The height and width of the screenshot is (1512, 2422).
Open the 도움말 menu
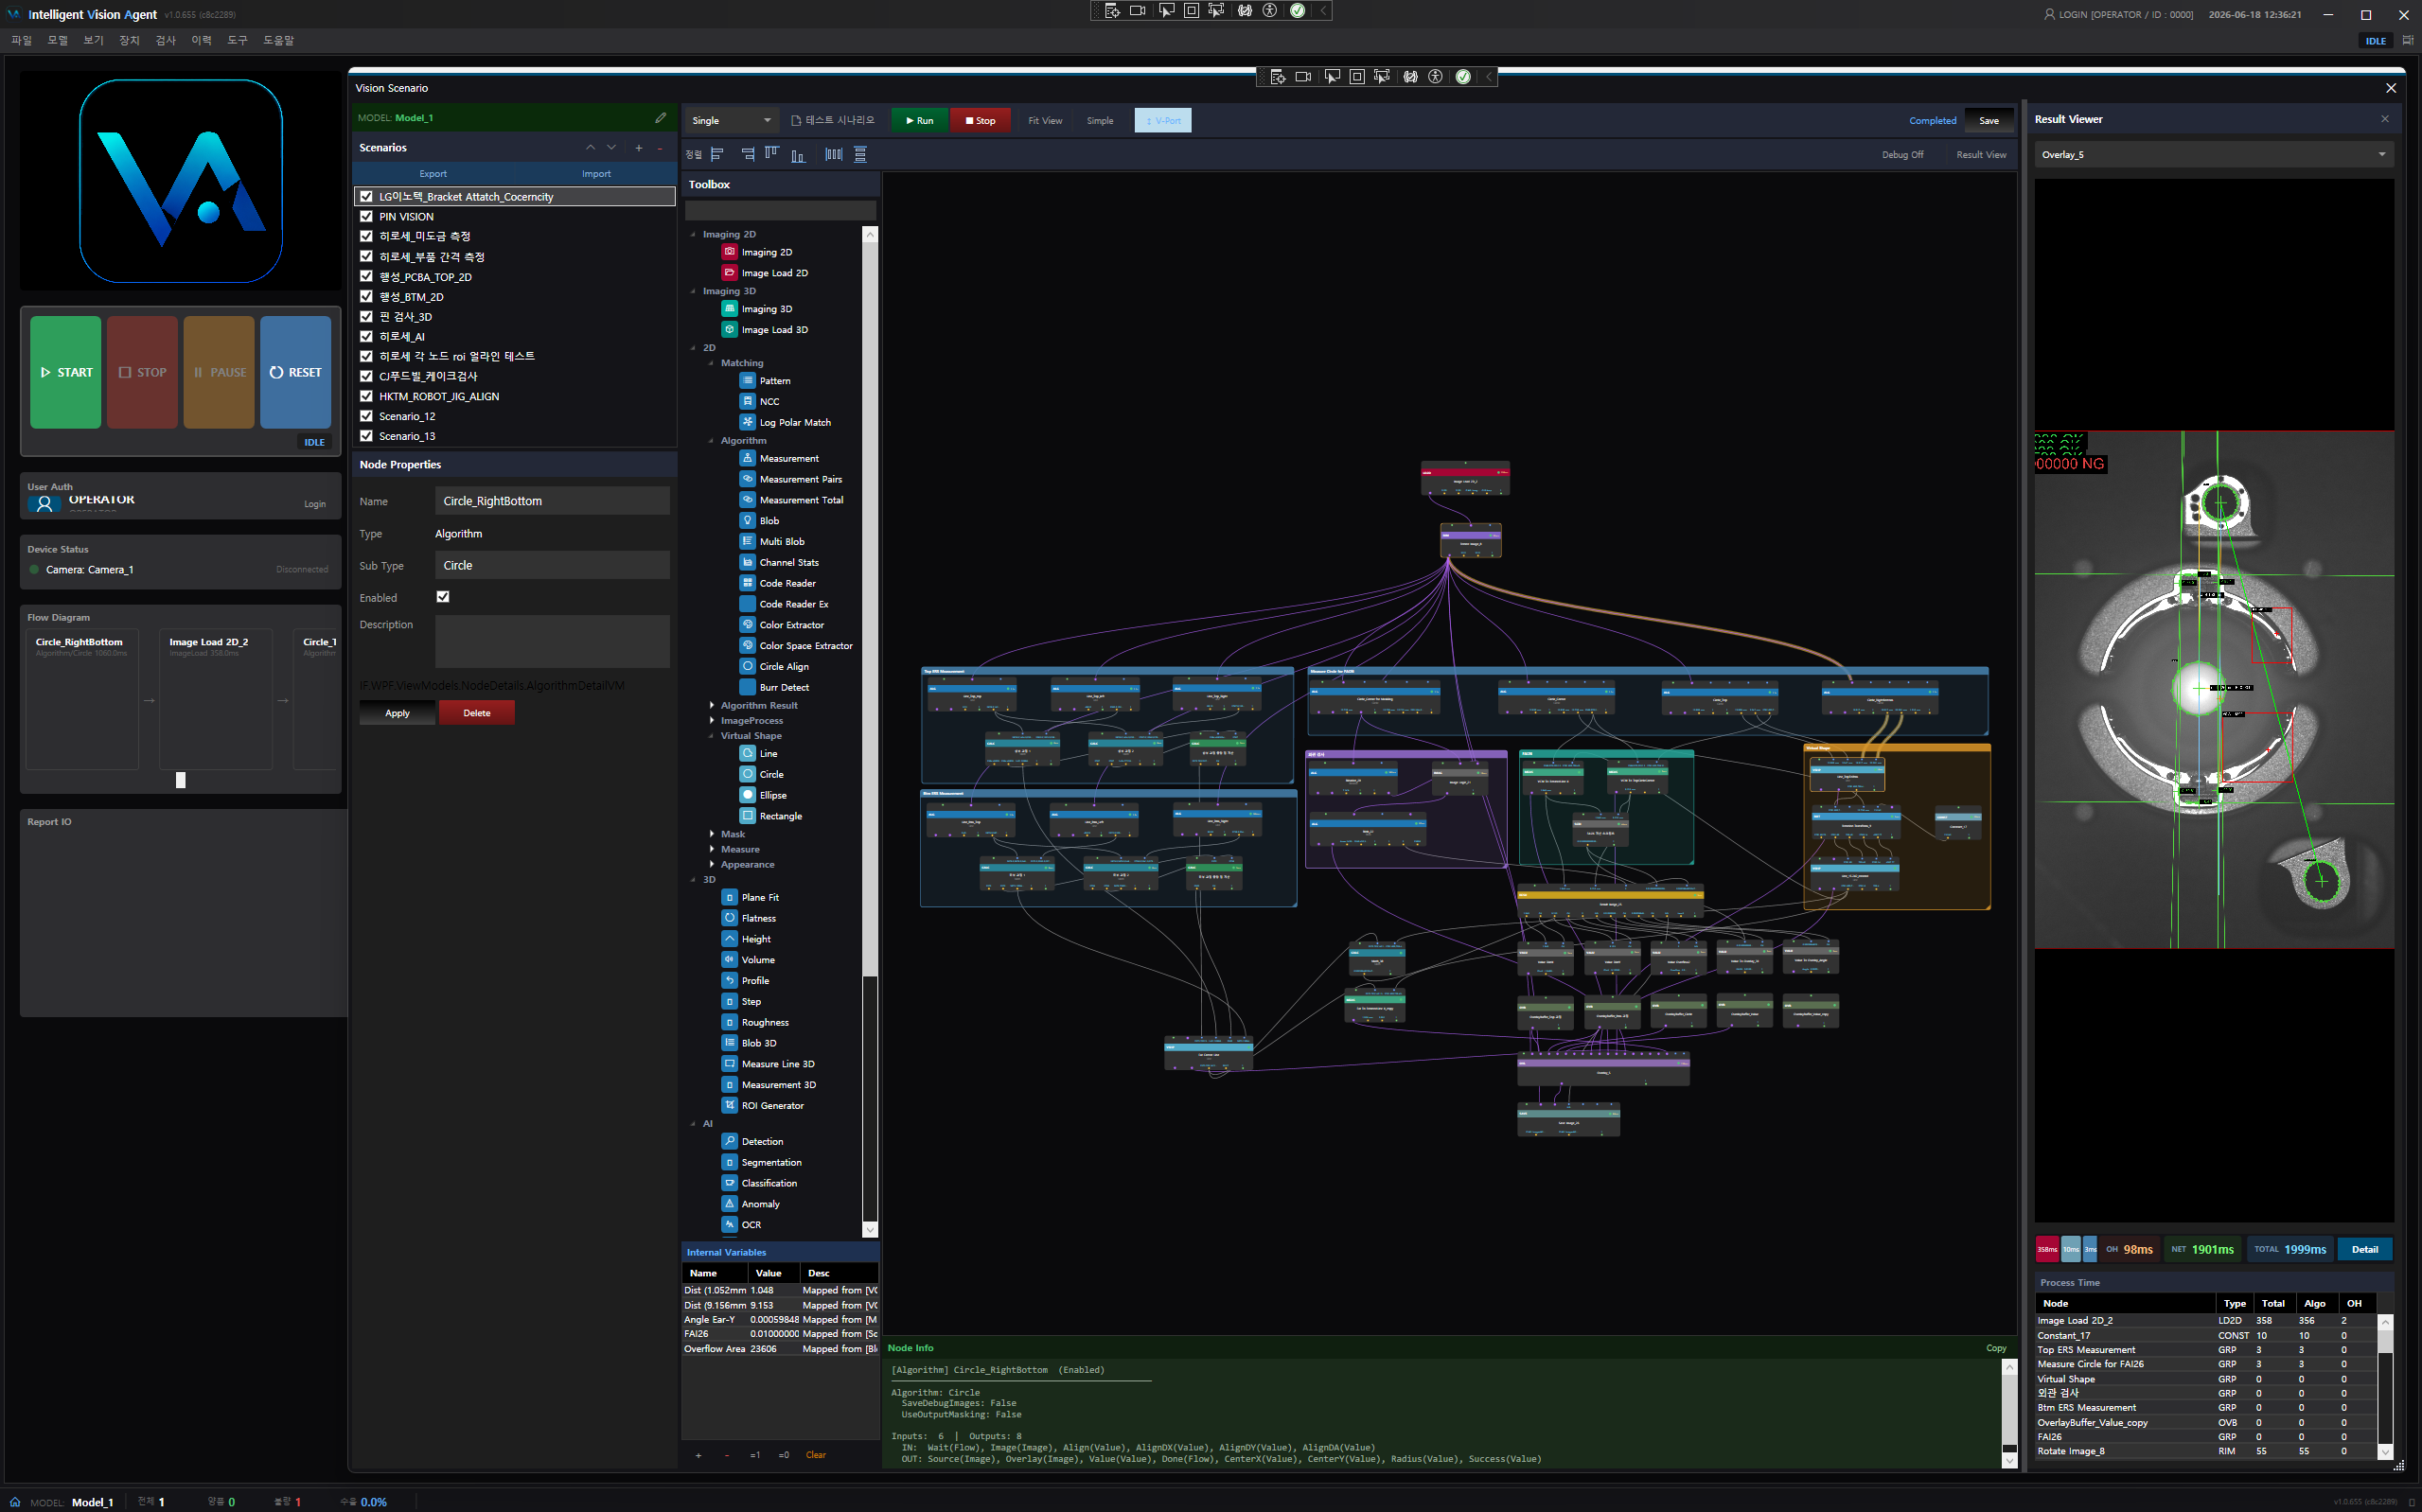(278, 40)
